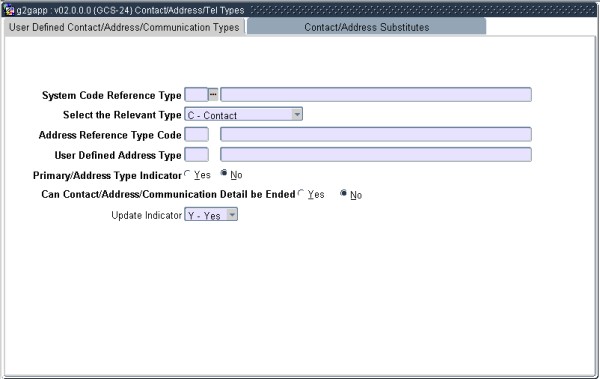The width and height of the screenshot is (600, 379).
Task: Click the 'User Defined Address Type' label
Action: (x=118, y=155)
